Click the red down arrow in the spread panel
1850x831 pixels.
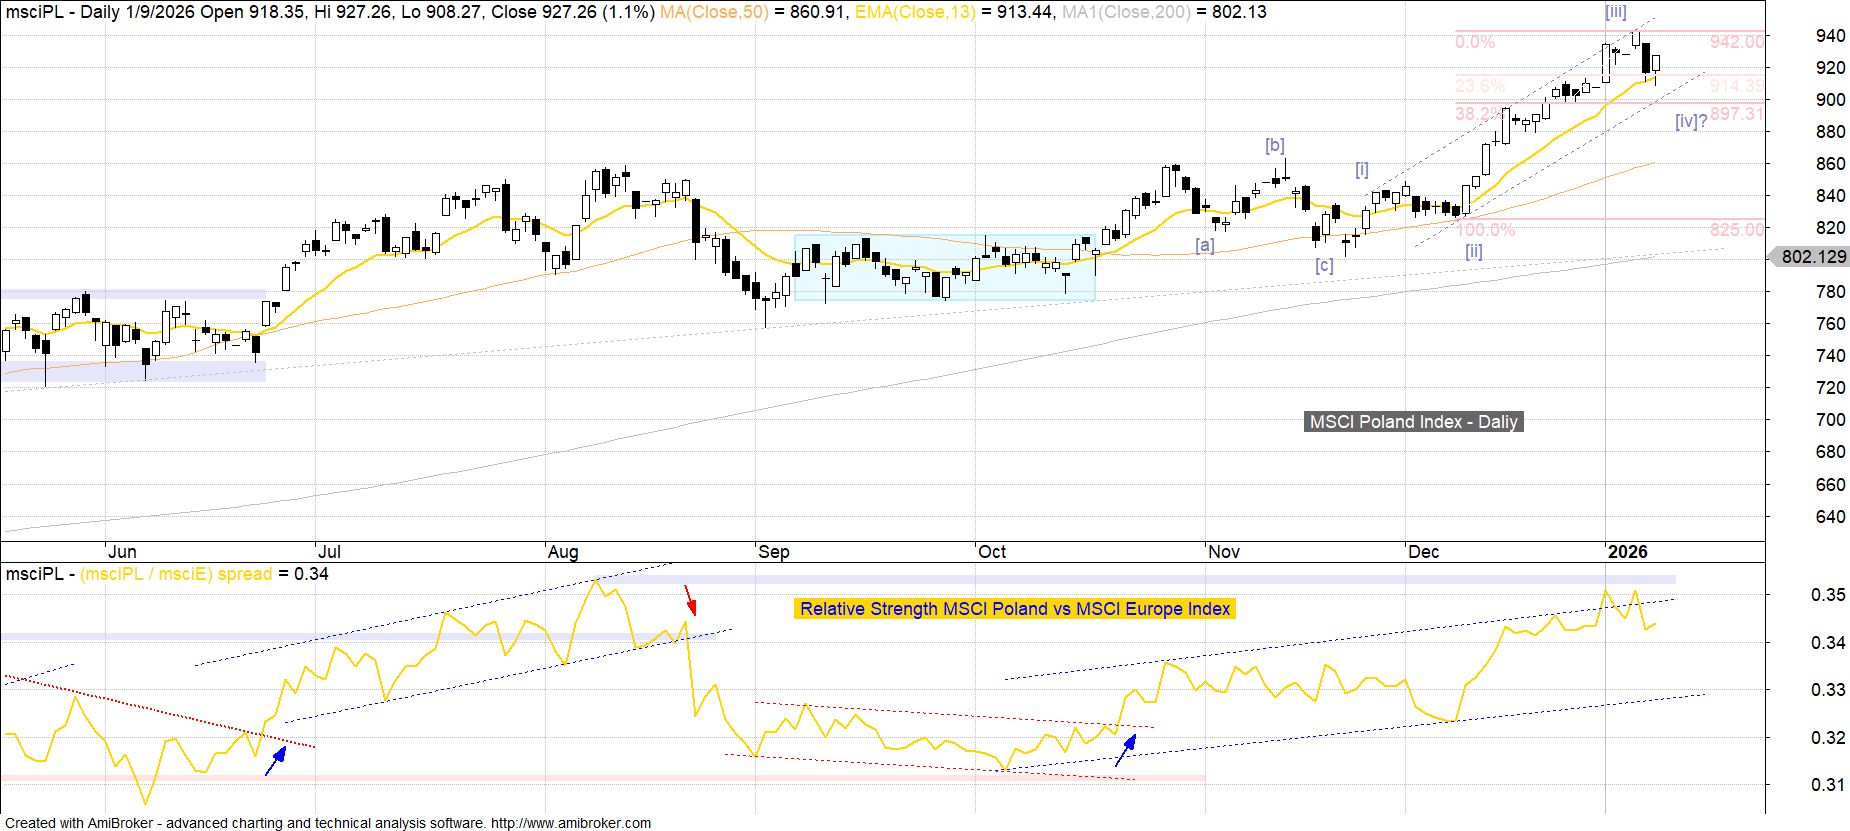(x=690, y=600)
